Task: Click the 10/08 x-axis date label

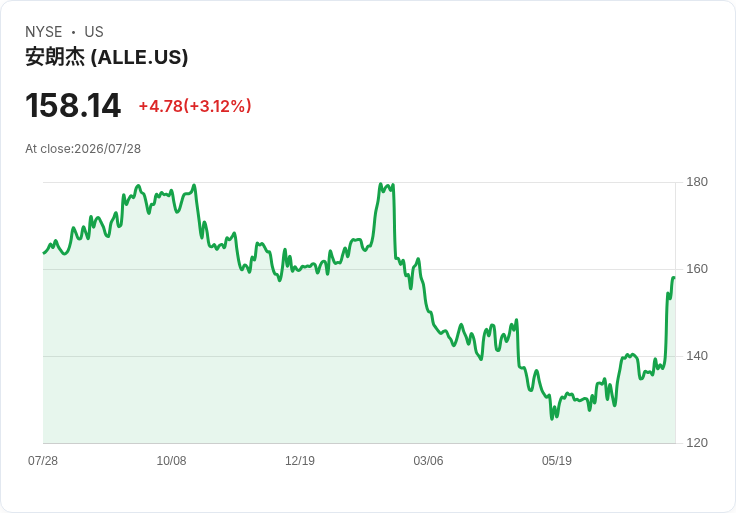Action: [171, 460]
